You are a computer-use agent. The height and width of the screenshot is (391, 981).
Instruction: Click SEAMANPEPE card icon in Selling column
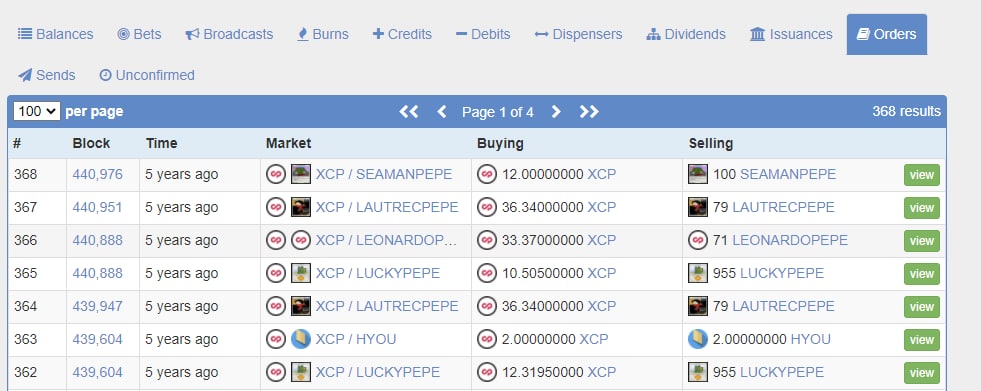(698, 174)
